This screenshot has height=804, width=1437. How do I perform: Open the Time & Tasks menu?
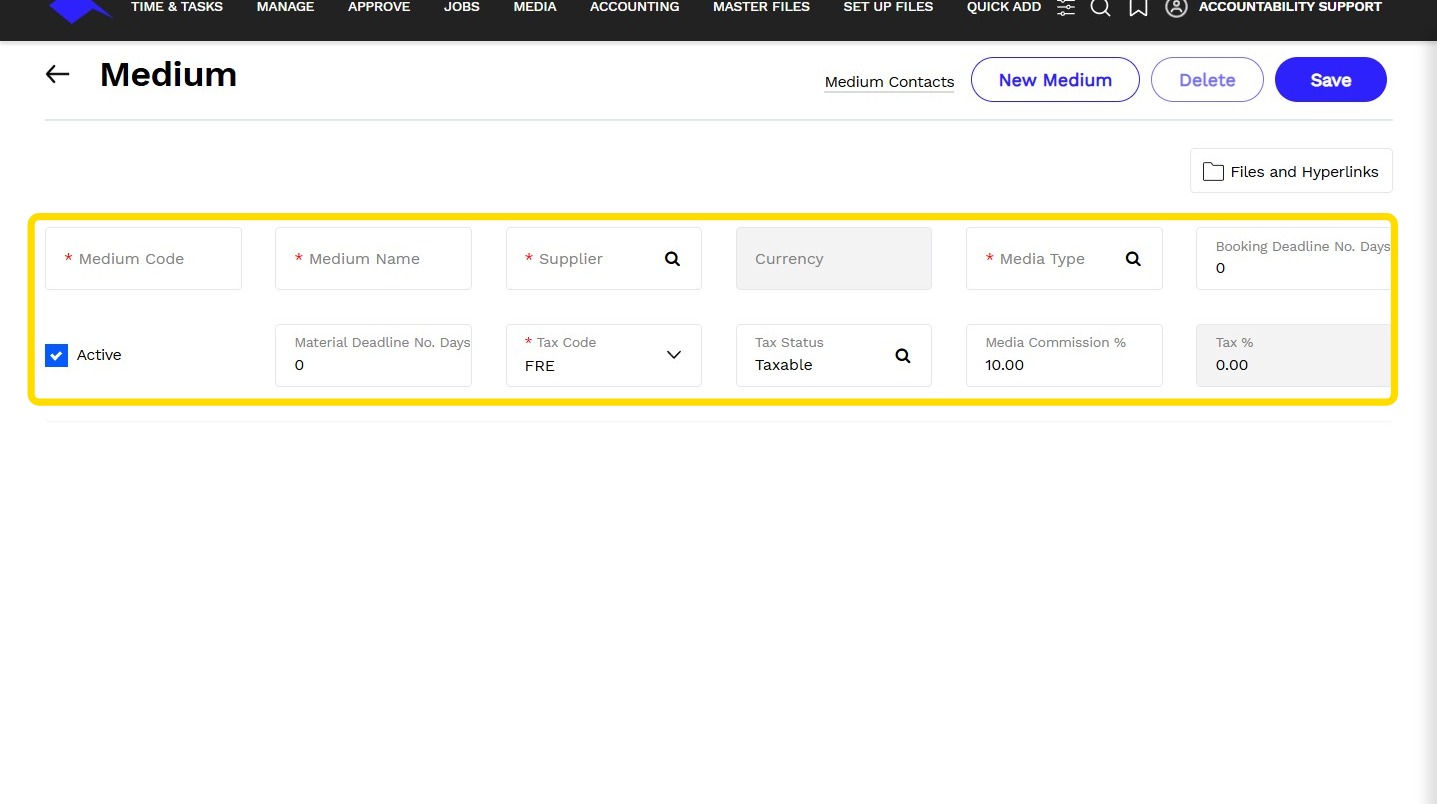pos(177,7)
